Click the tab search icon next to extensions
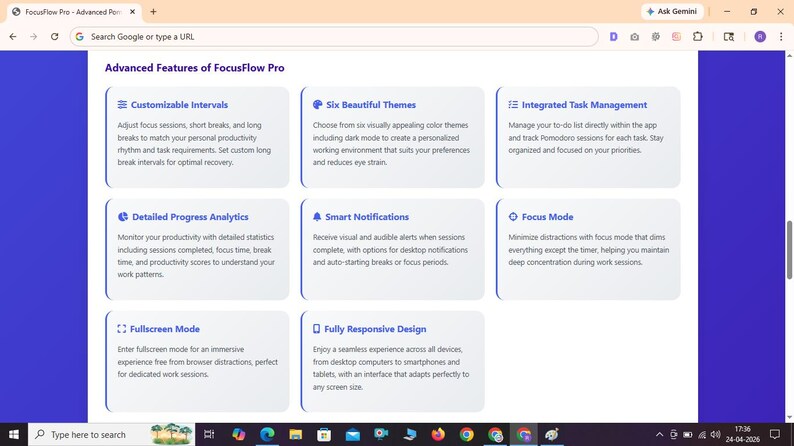This screenshot has height=446, width=794. pyautogui.click(x=729, y=36)
